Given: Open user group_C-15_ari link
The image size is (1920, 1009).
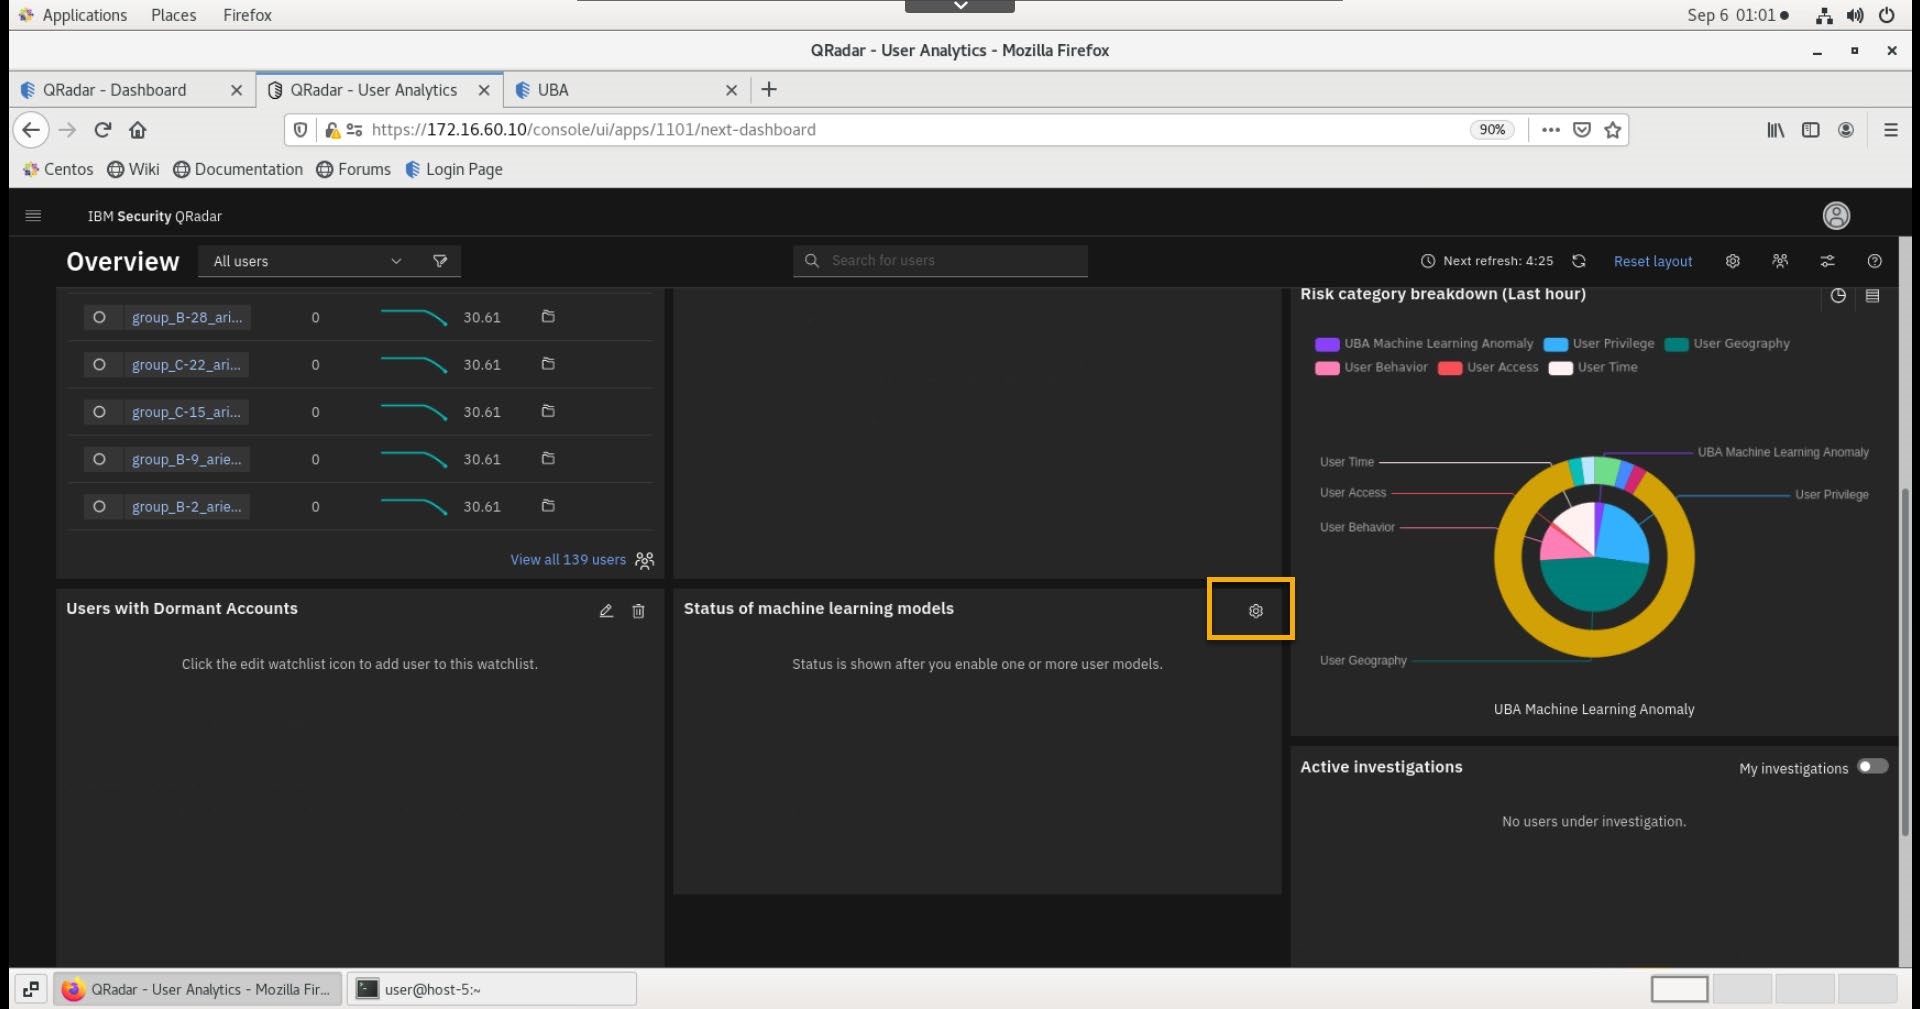Looking at the screenshot, I should [x=186, y=412].
